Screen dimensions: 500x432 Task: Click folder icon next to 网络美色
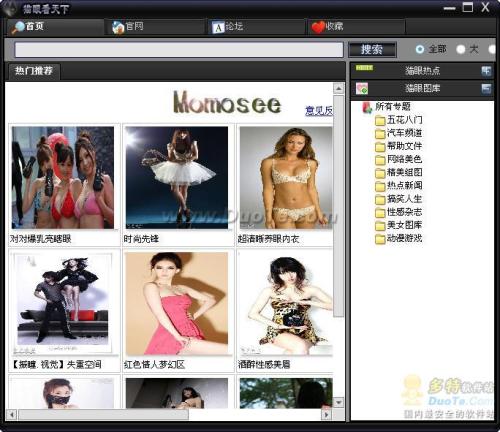[380, 160]
